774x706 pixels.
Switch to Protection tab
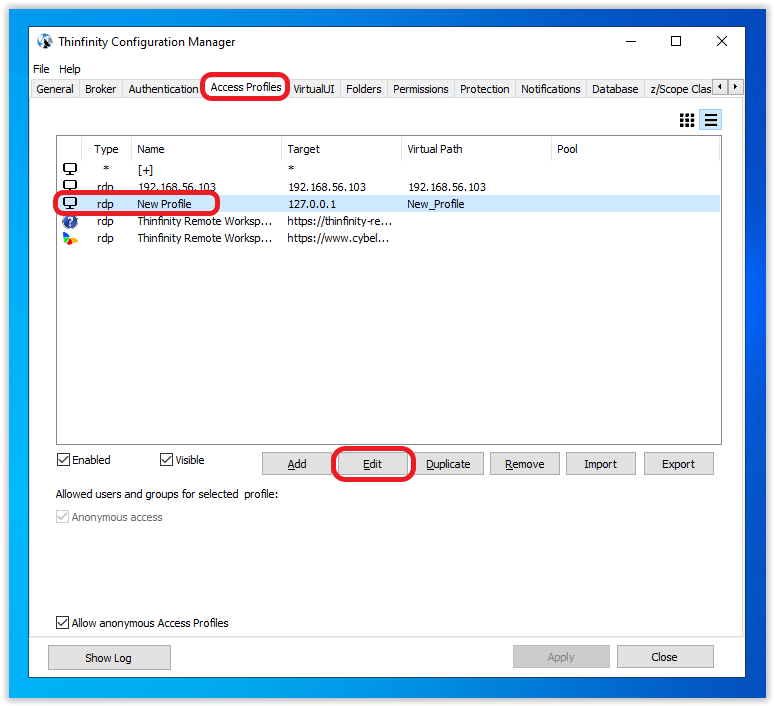[485, 89]
